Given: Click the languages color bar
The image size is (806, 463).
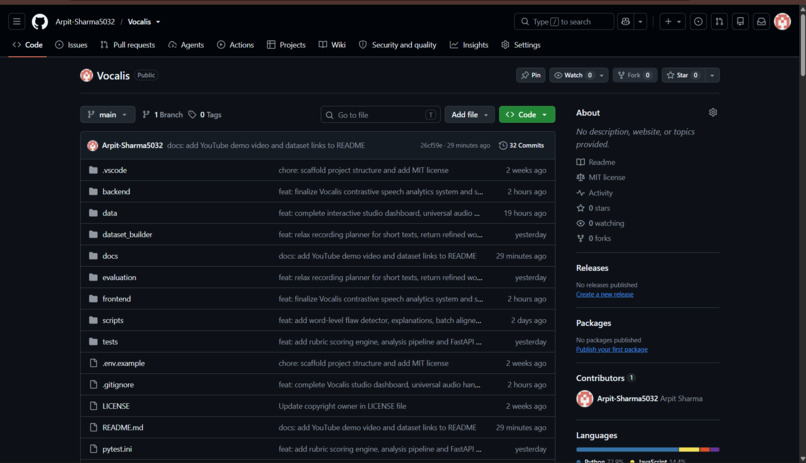Looking at the screenshot, I should pyautogui.click(x=648, y=450).
